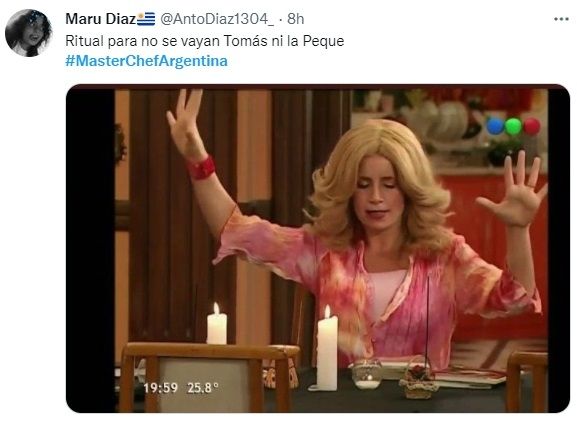Click the wooden chair back in the foreground

(x=210, y=378)
